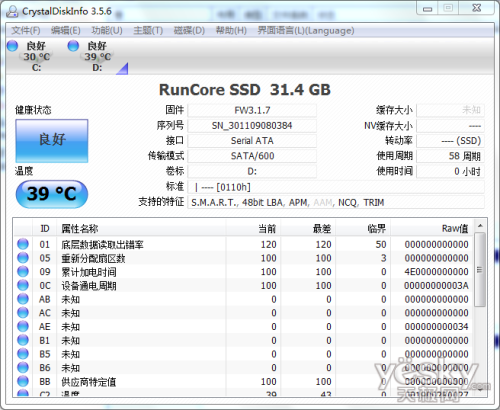500x410 pixels.
Task: Click the 58 周期 power cycle value
Action: (x=450, y=156)
